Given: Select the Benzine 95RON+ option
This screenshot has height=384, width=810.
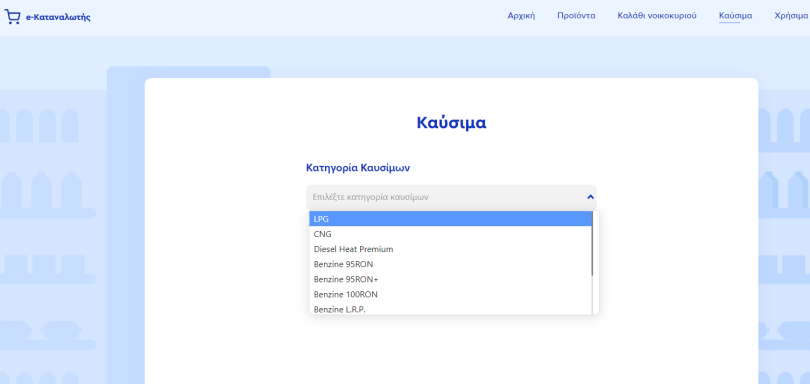Looking at the screenshot, I should 450,279.
